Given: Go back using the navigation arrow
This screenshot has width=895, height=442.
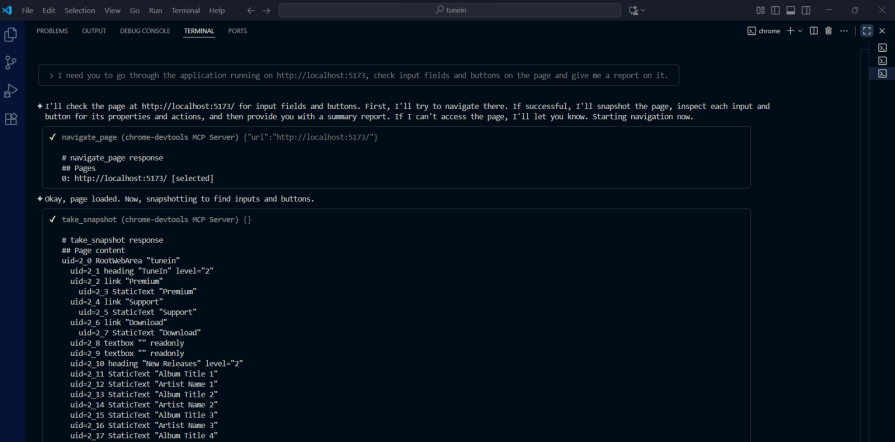Looking at the screenshot, I should click(x=250, y=10).
